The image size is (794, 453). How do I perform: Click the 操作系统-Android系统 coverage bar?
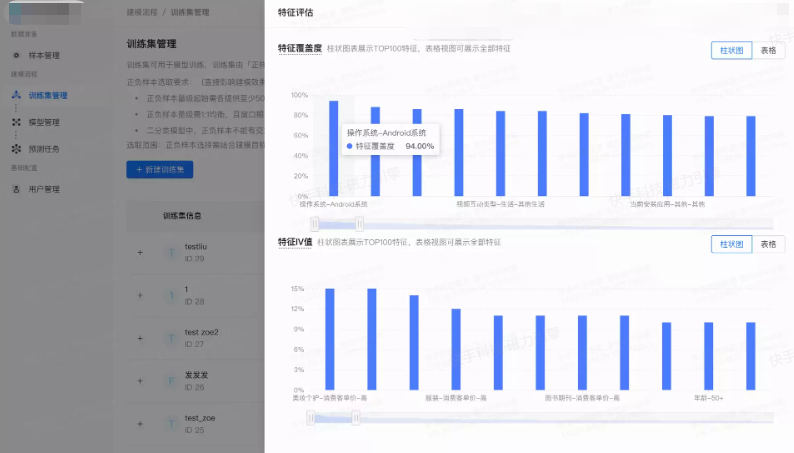334,148
